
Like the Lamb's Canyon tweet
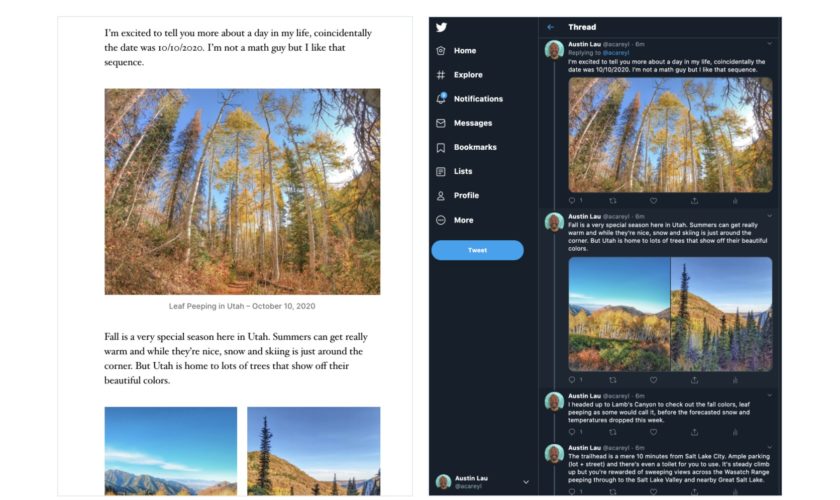tap(653, 432)
